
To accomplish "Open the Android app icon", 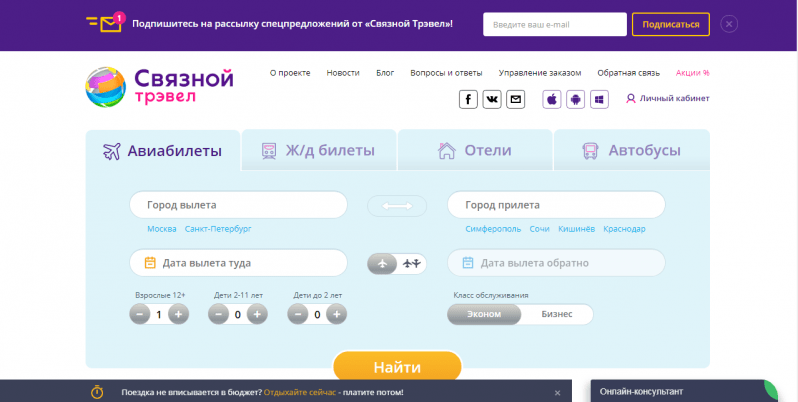I will point(576,99).
